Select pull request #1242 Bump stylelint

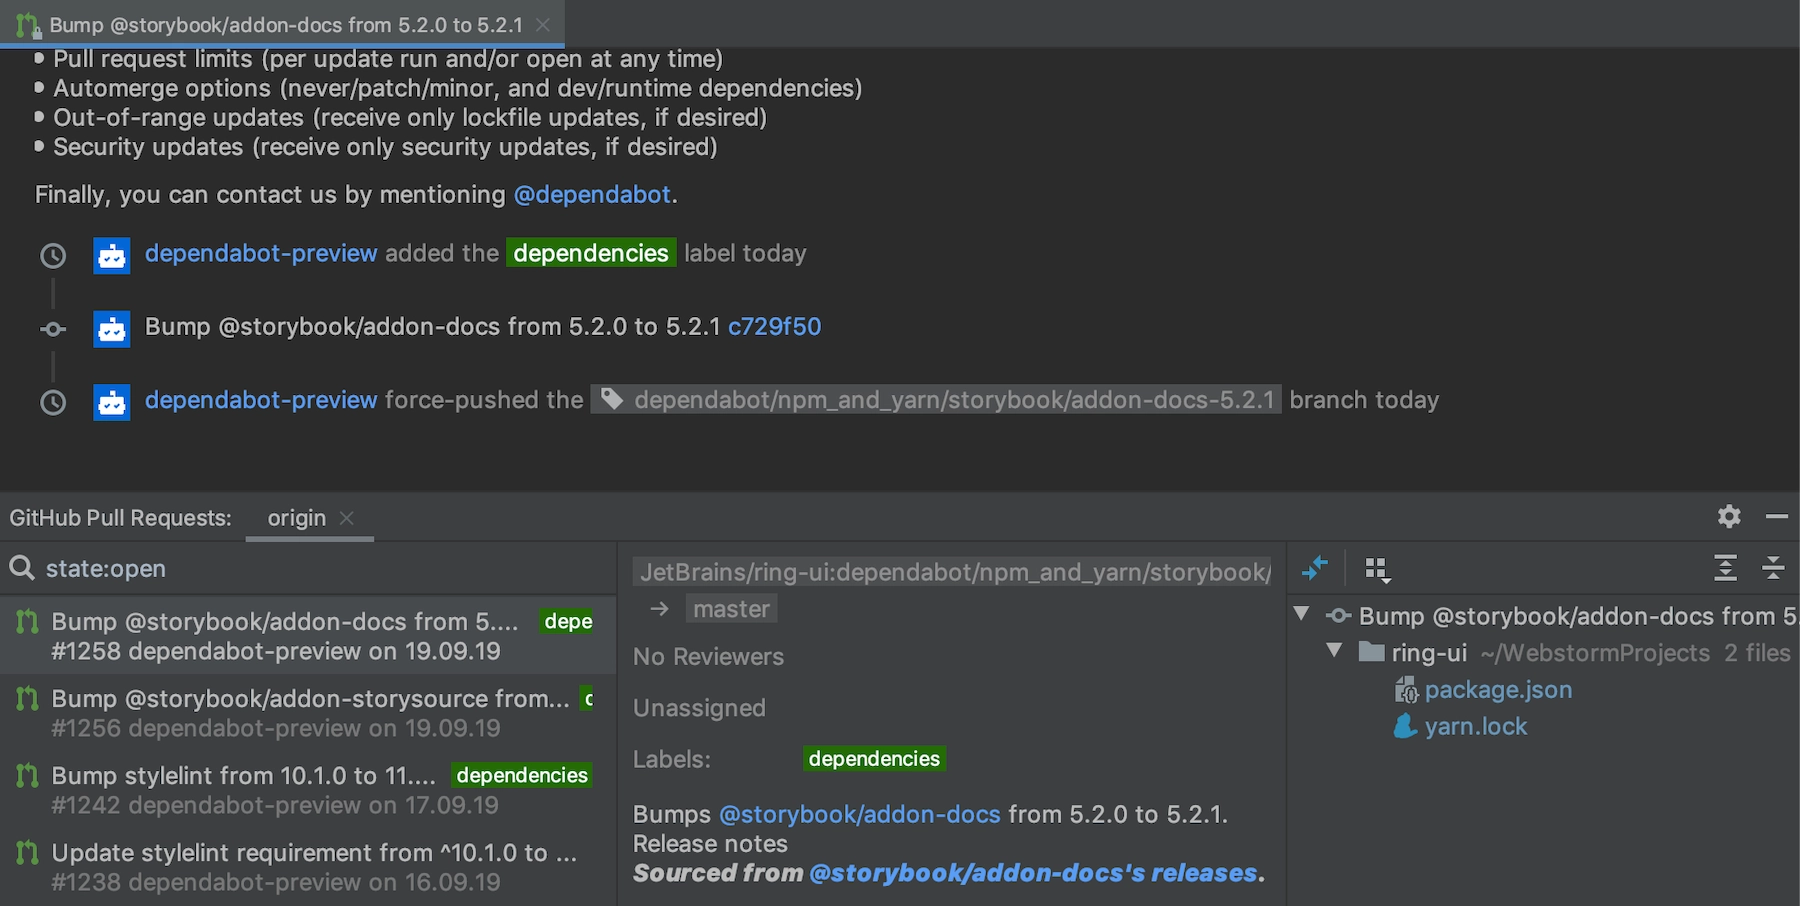pos(308,790)
